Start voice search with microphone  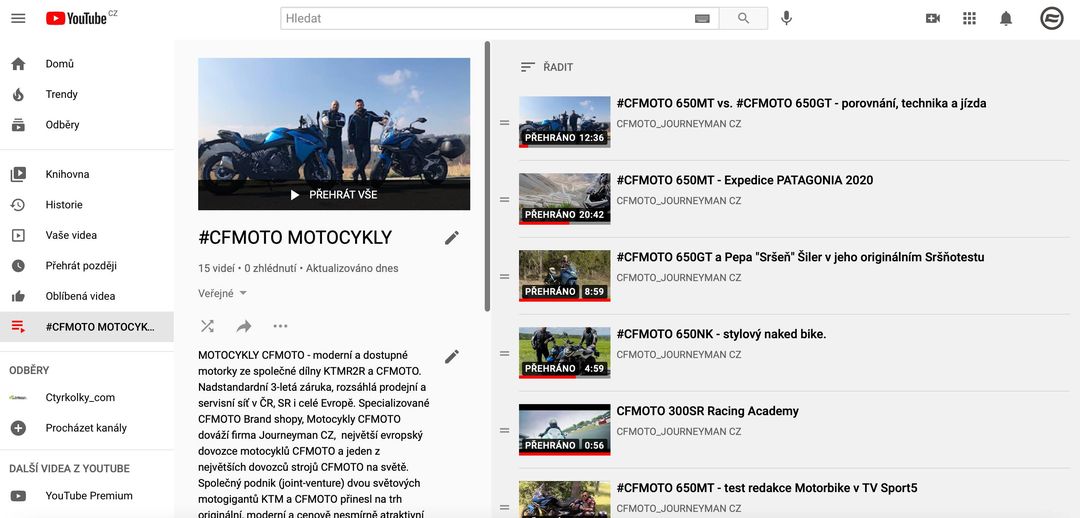pos(787,19)
